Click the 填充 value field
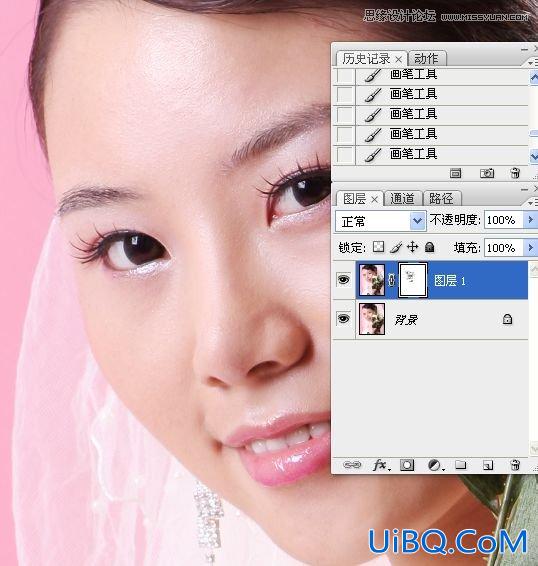The height and width of the screenshot is (566, 538). pyautogui.click(x=503, y=248)
